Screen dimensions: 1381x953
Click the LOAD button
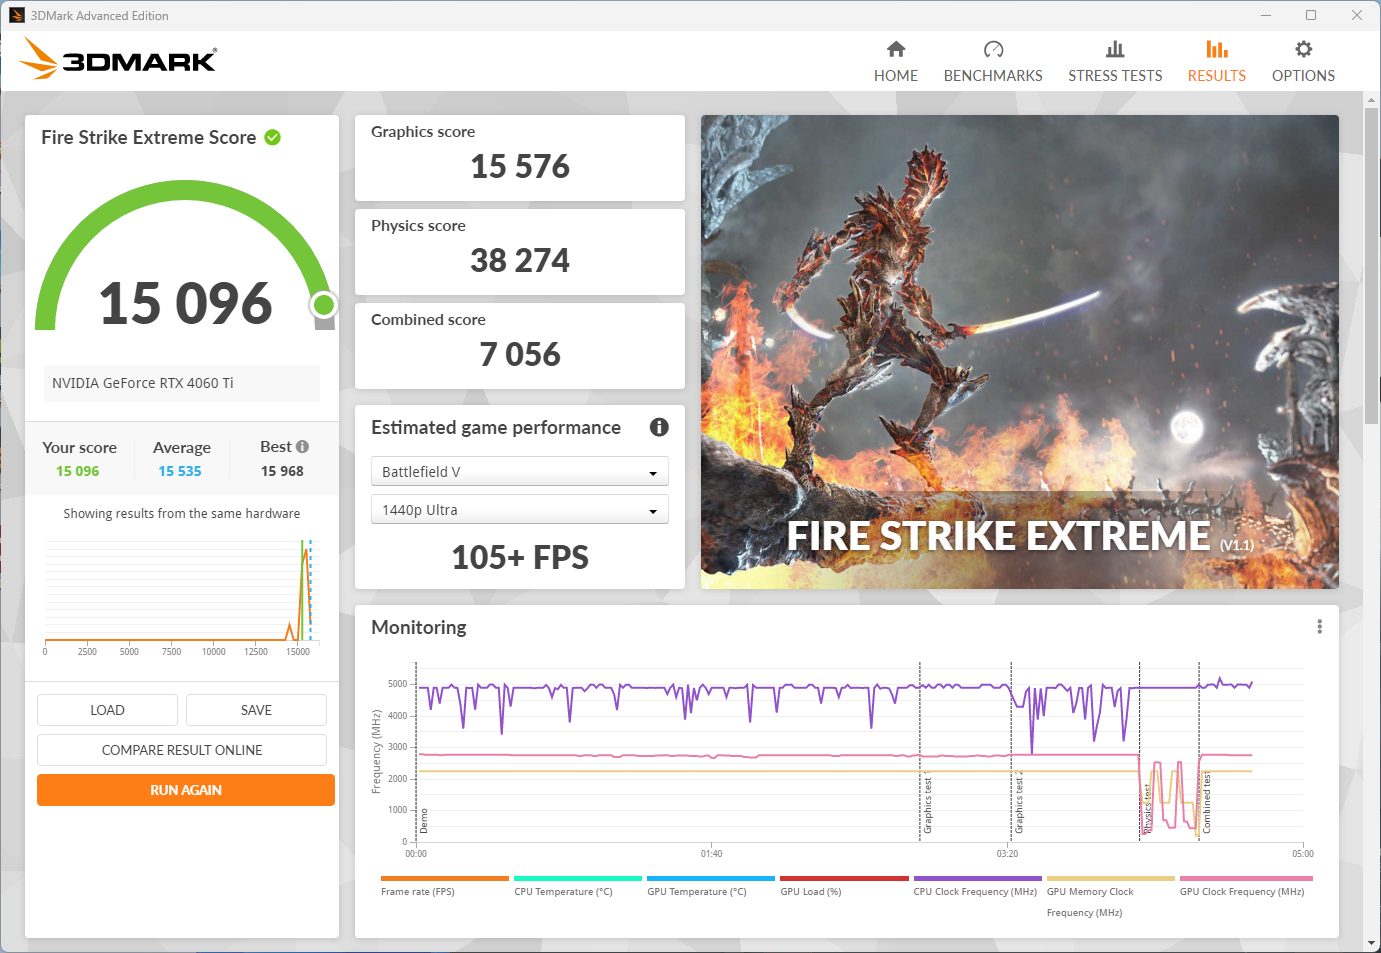coord(107,710)
